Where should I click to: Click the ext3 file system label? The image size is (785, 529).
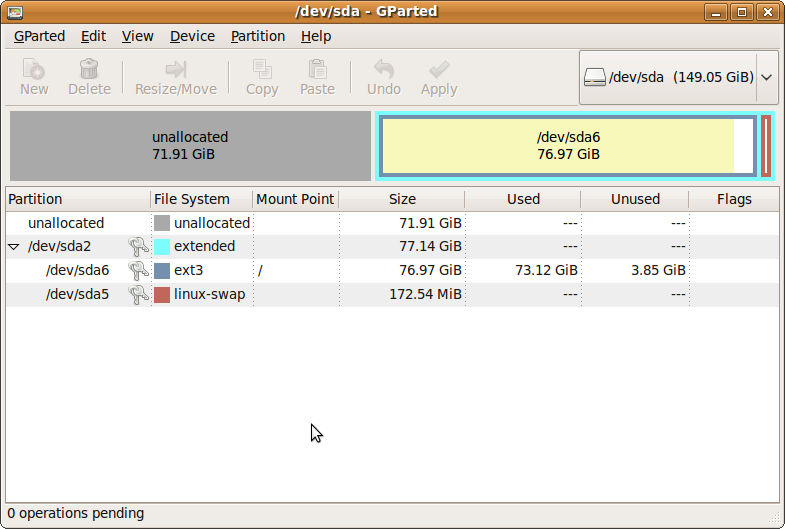(x=188, y=271)
